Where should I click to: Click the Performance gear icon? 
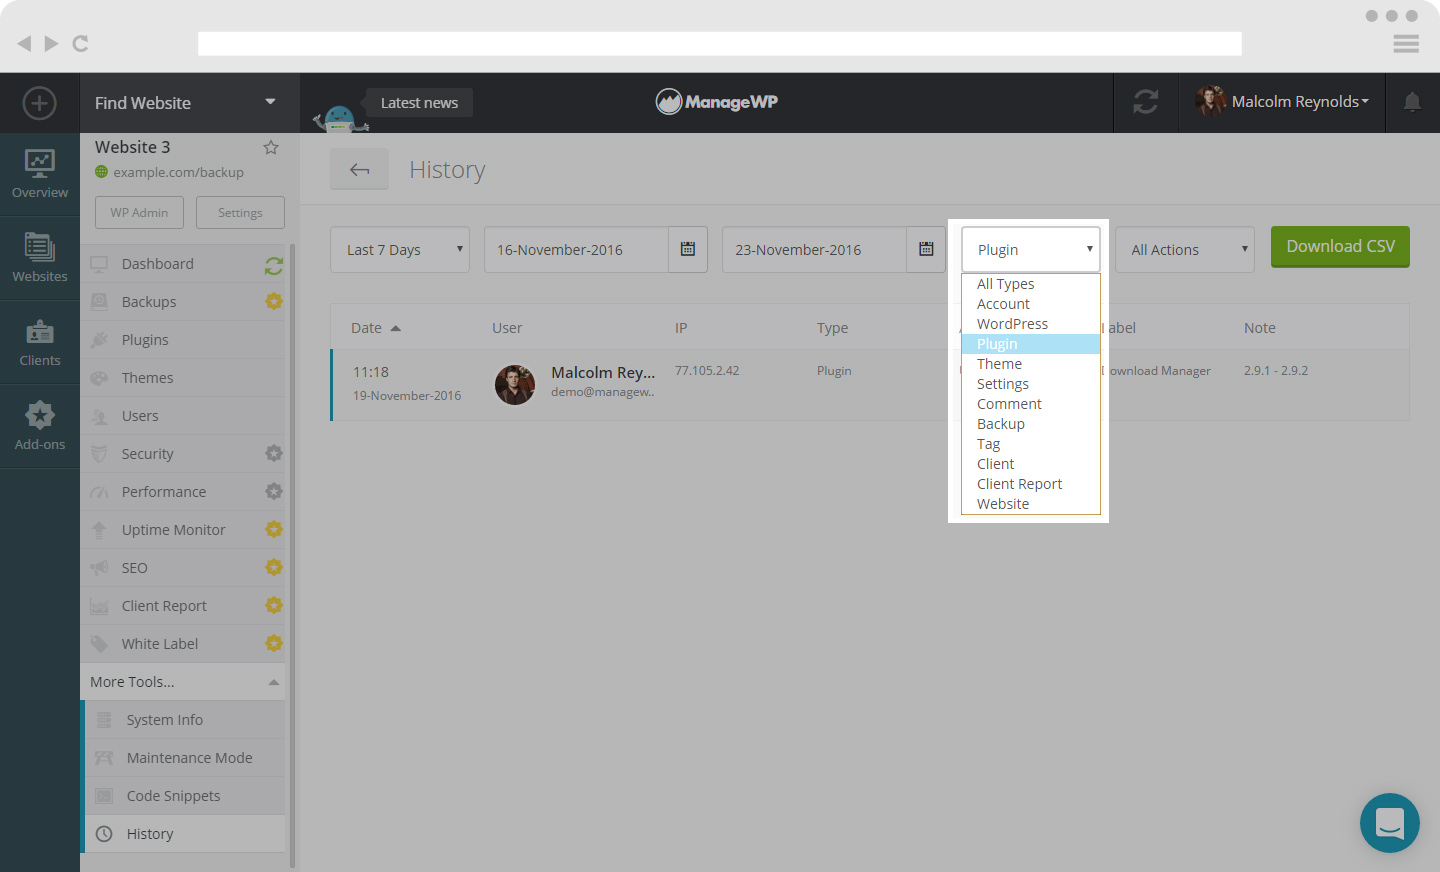pyautogui.click(x=274, y=491)
